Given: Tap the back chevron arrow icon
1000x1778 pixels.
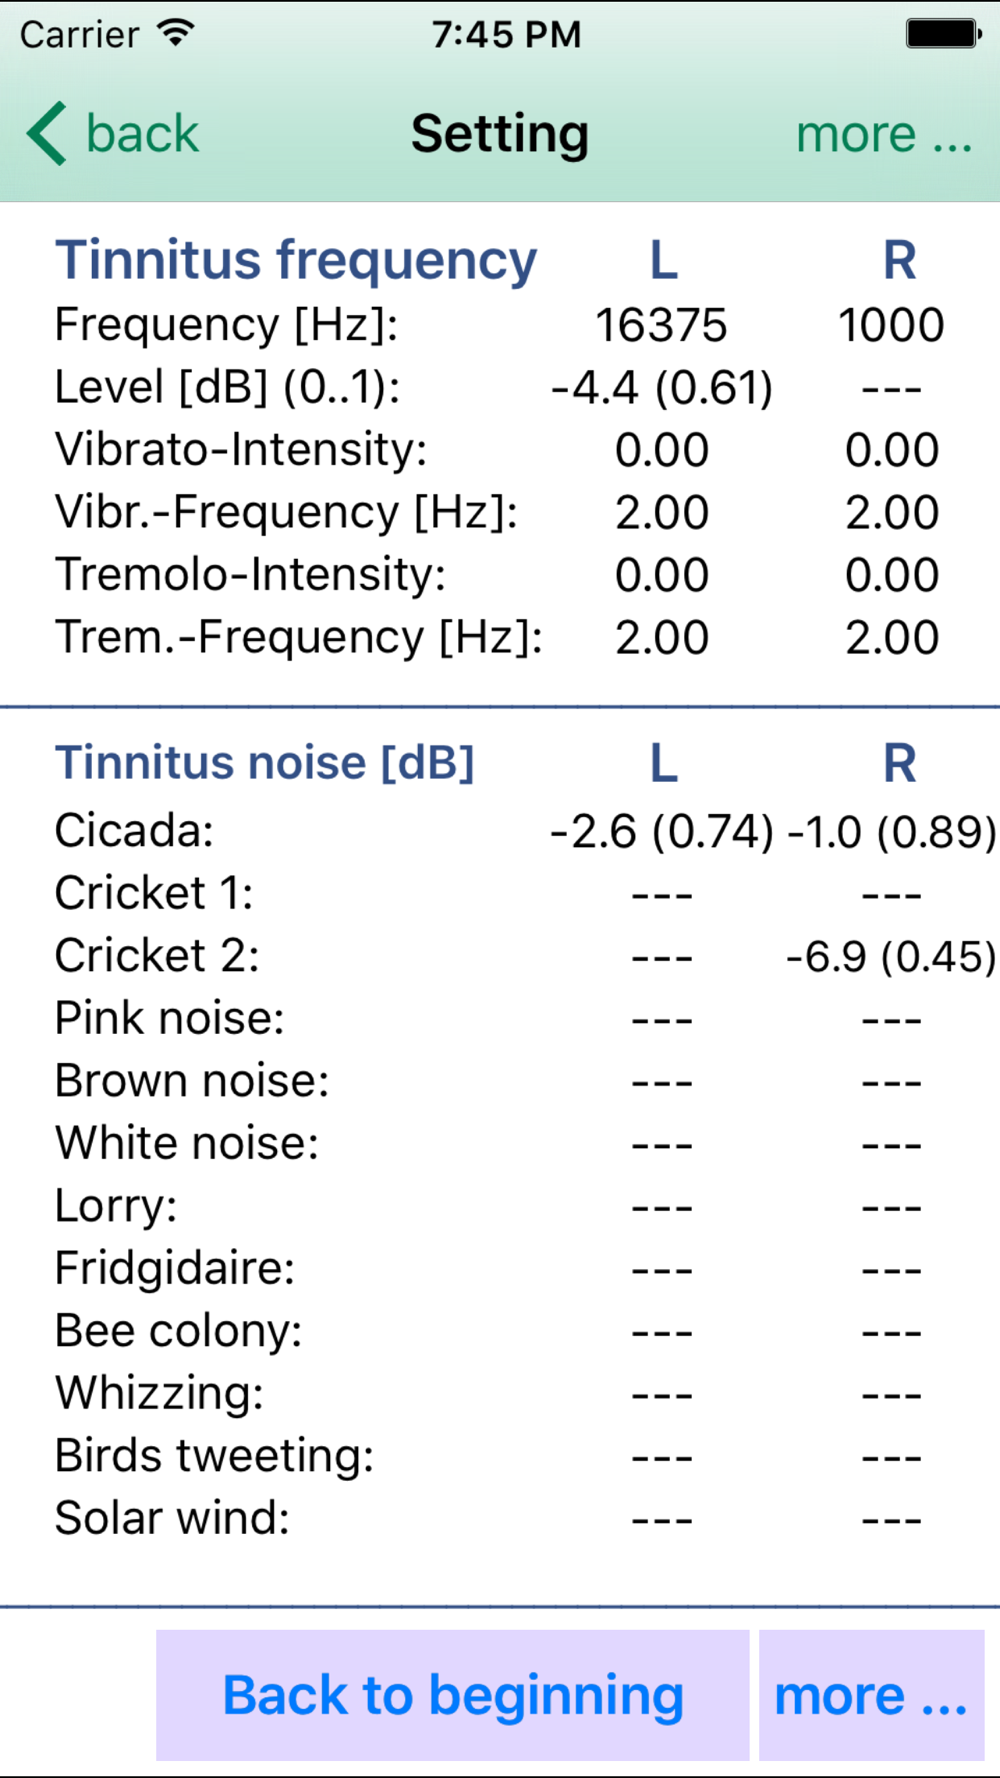Looking at the screenshot, I should [46, 133].
